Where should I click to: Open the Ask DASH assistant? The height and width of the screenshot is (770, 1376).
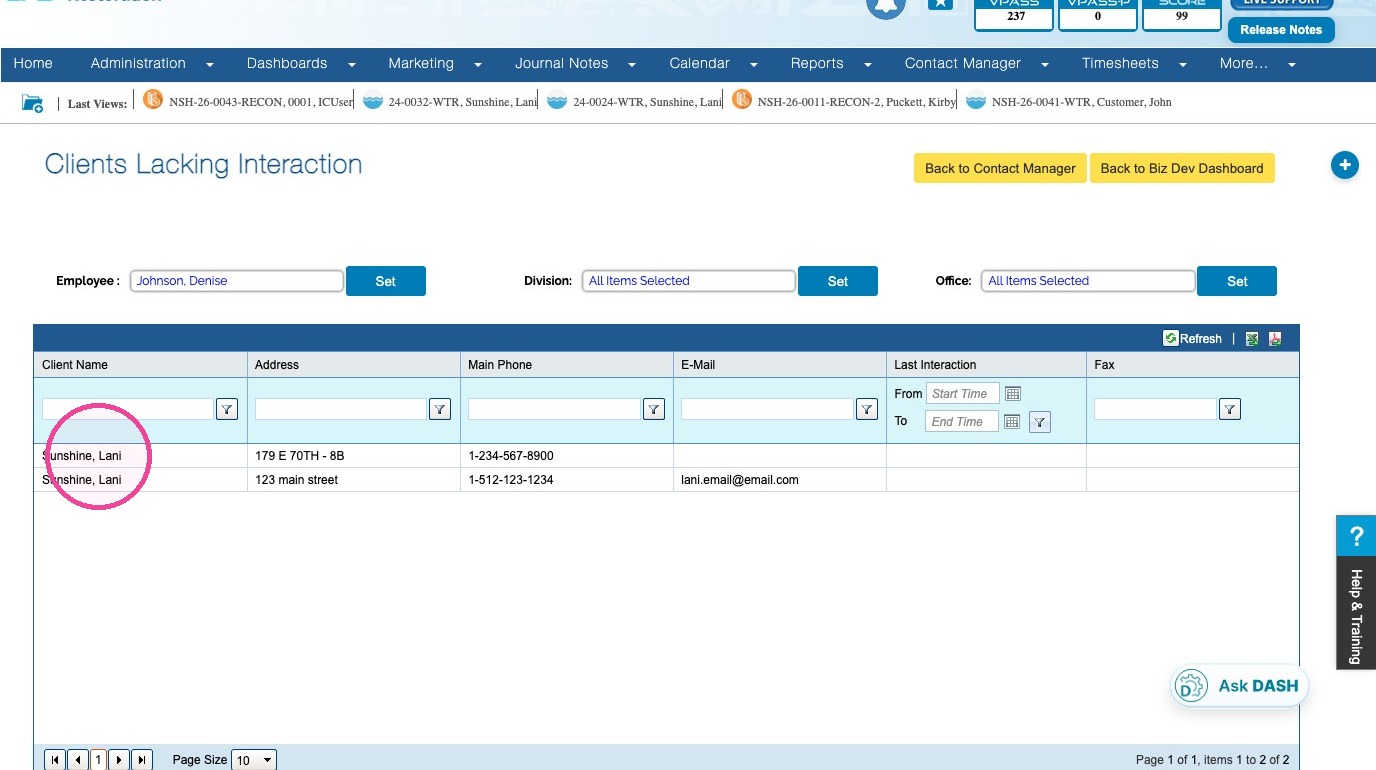coord(1239,686)
